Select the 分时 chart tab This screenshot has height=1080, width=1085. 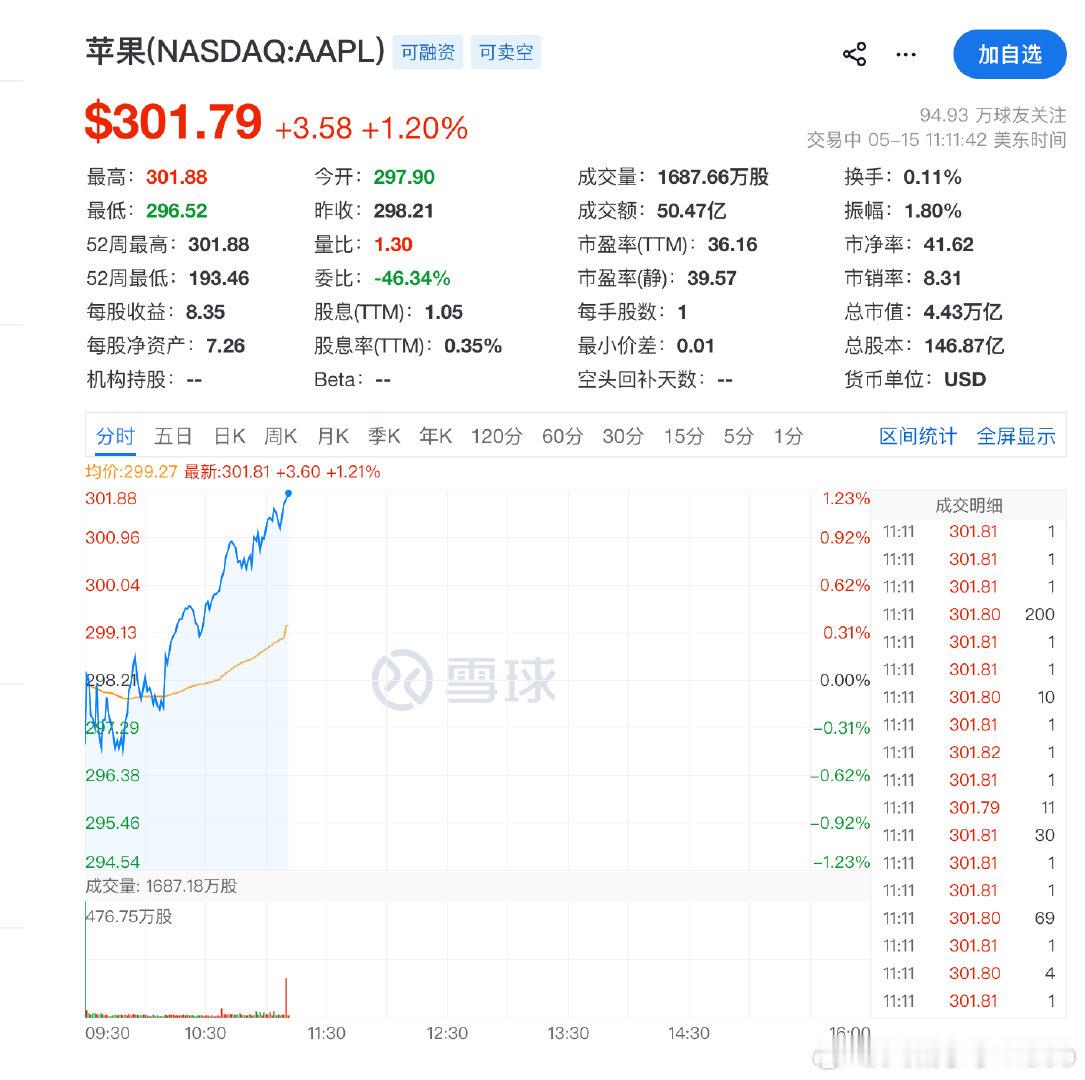(116, 436)
